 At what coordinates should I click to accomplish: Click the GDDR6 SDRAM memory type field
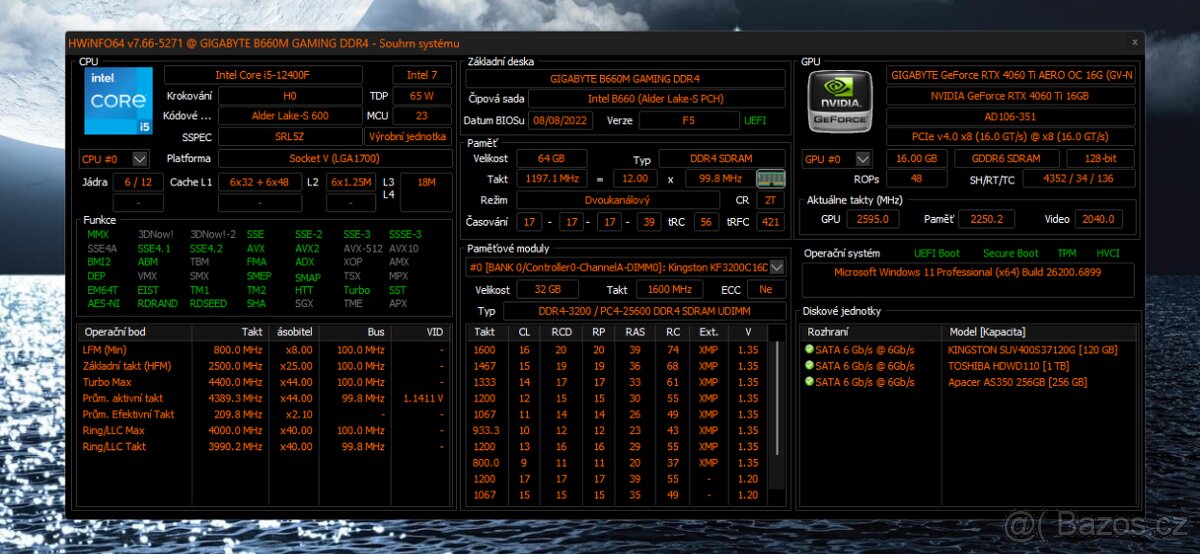(1005, 159)
